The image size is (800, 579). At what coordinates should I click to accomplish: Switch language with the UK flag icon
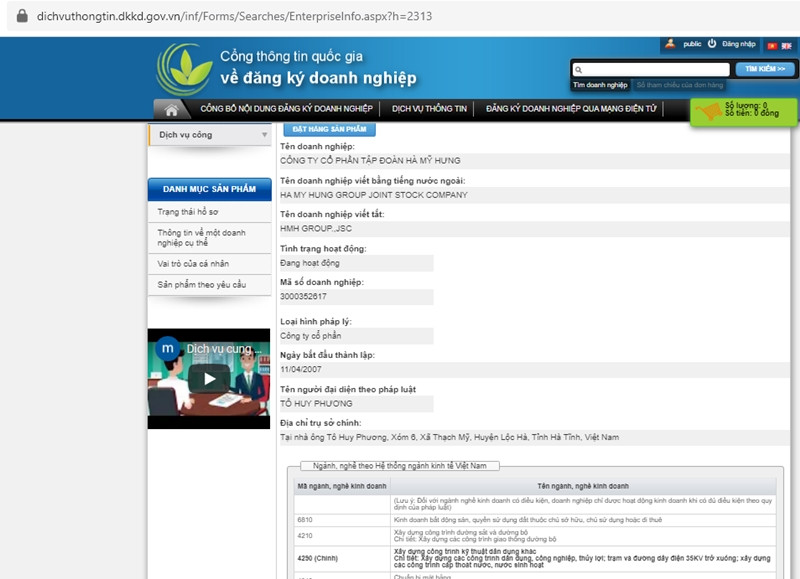pos(786,45)
